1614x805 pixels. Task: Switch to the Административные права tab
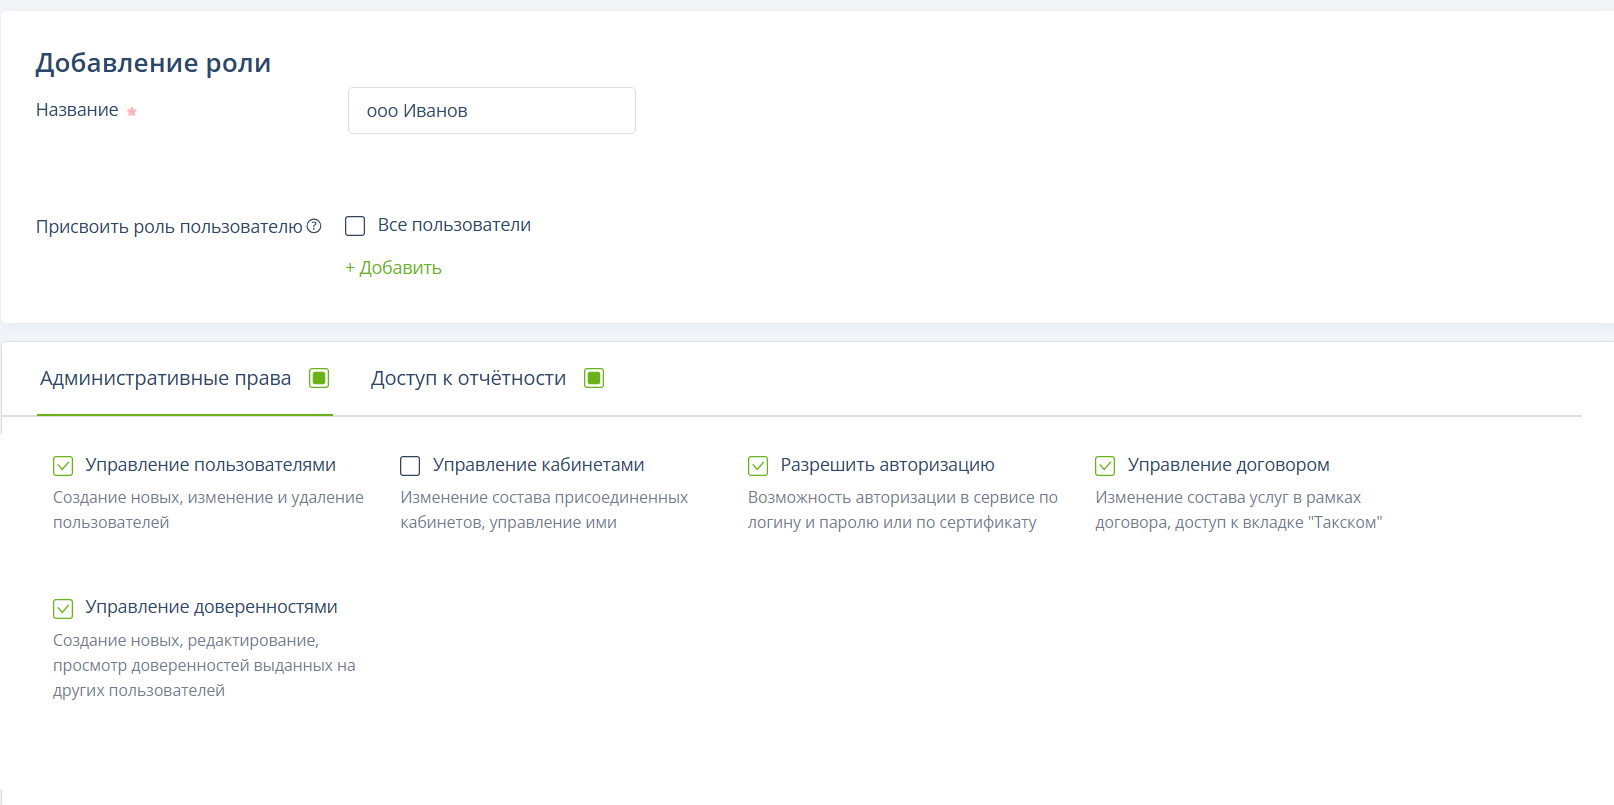pyautogui.click(x=165, y=378)
